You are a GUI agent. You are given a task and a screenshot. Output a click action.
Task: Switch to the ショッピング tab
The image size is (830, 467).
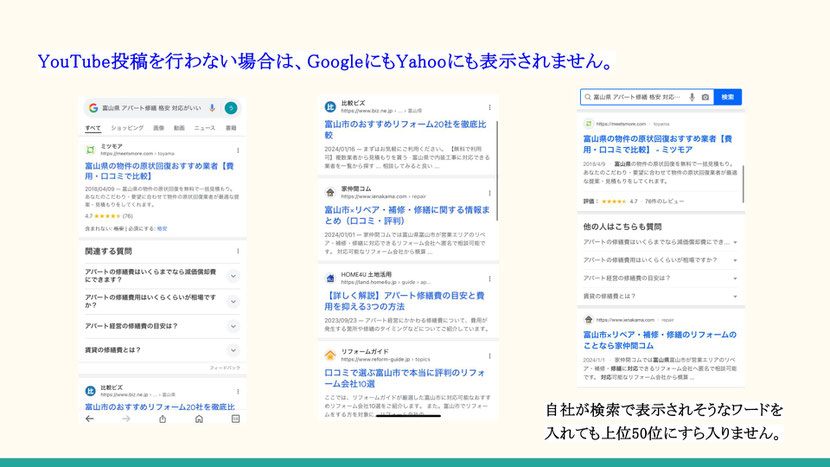pos(127,128)
